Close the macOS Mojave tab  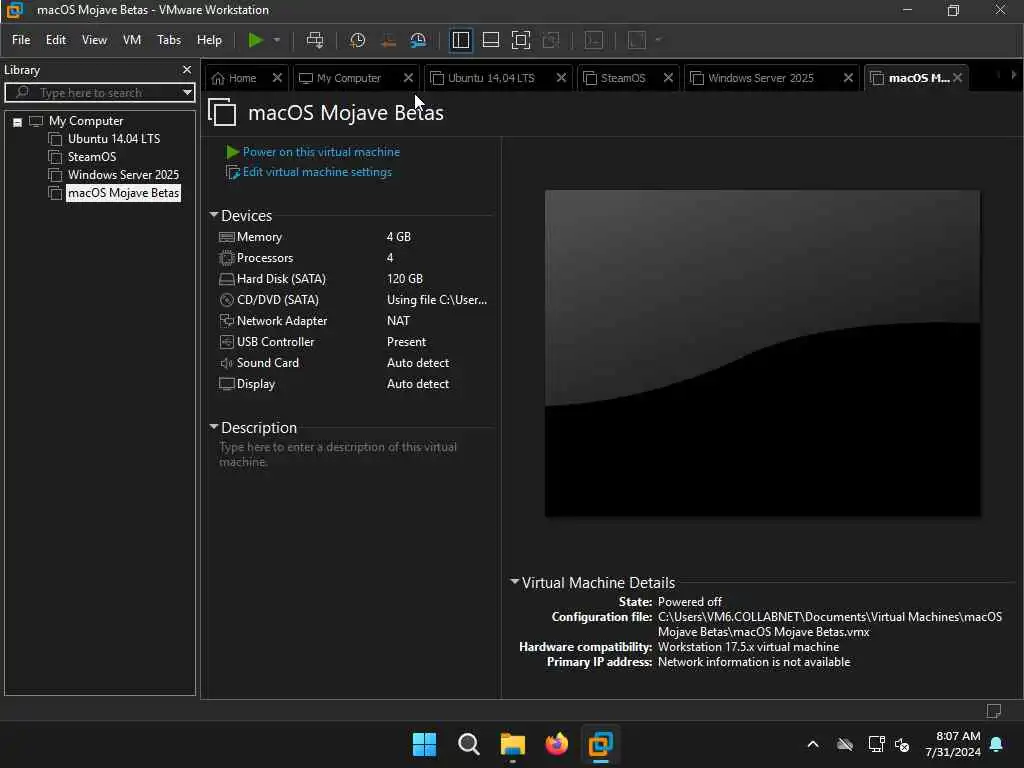957,78
